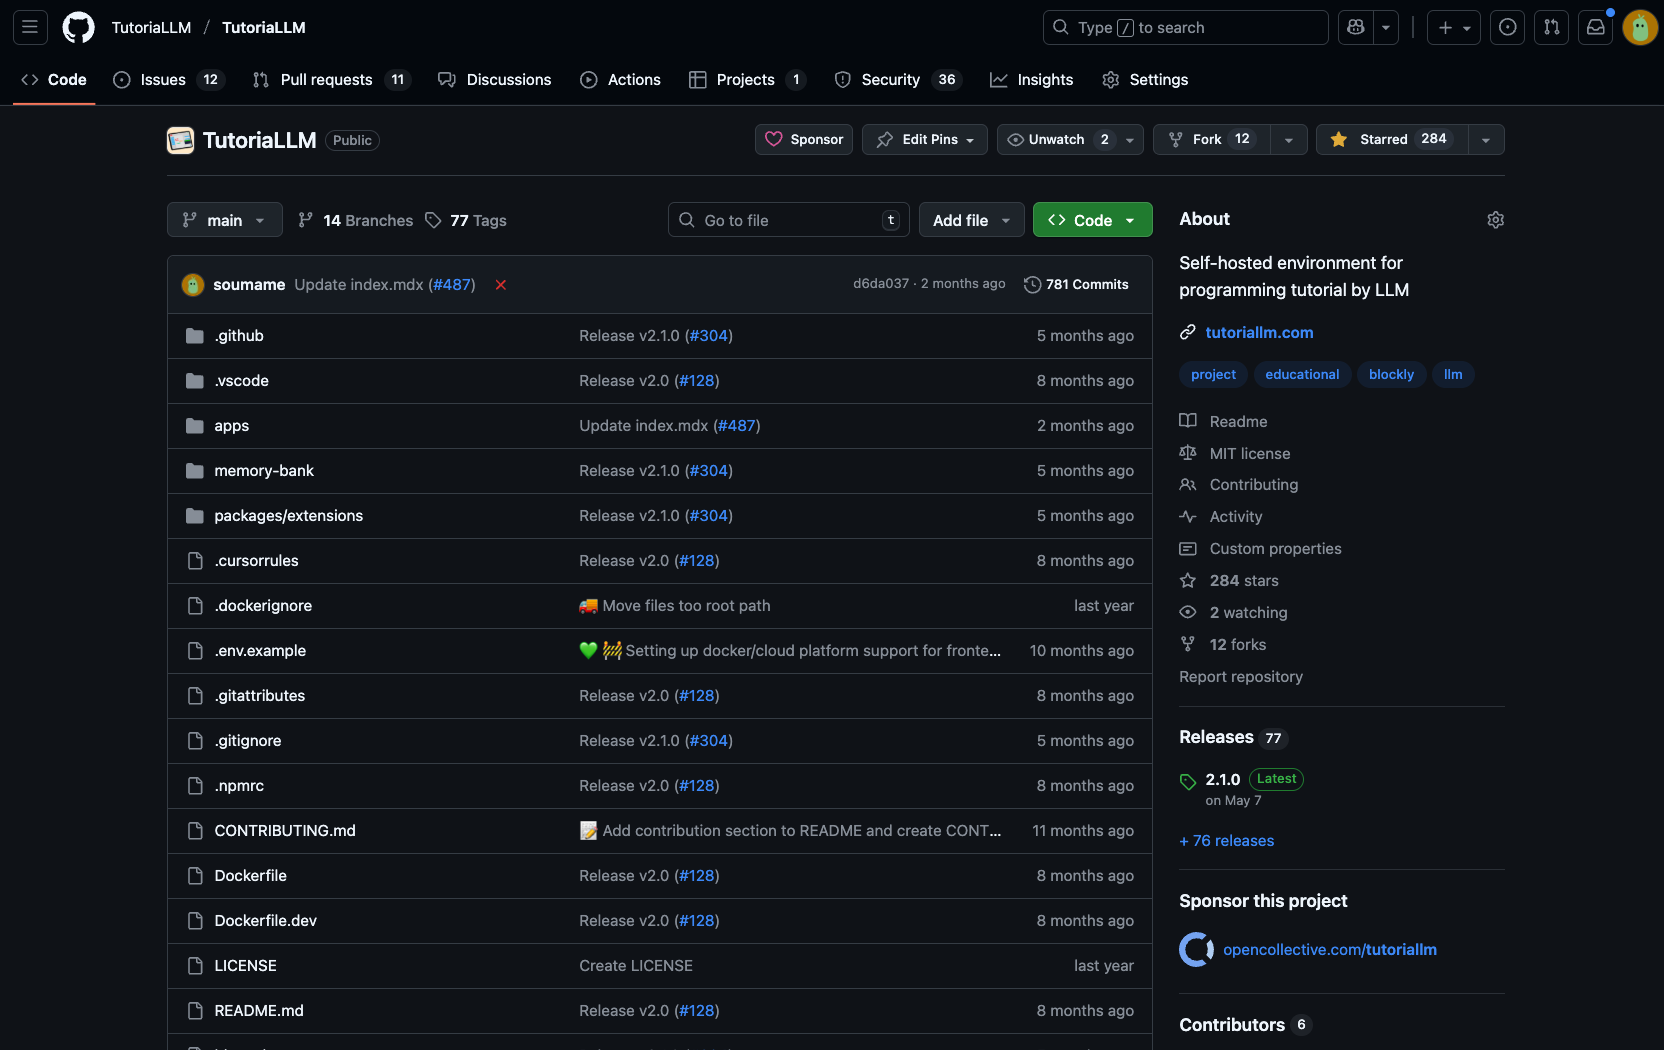Open the Dockerfile.dev file

coord(266,921)
